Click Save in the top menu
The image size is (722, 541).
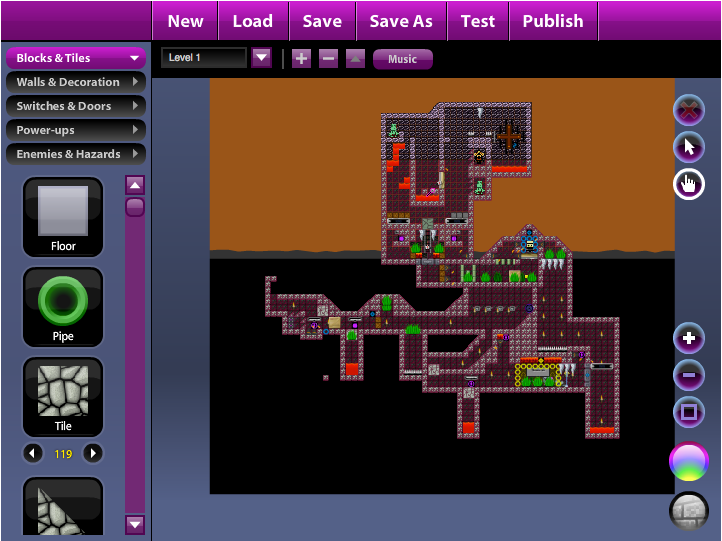[x=322, y=21]
